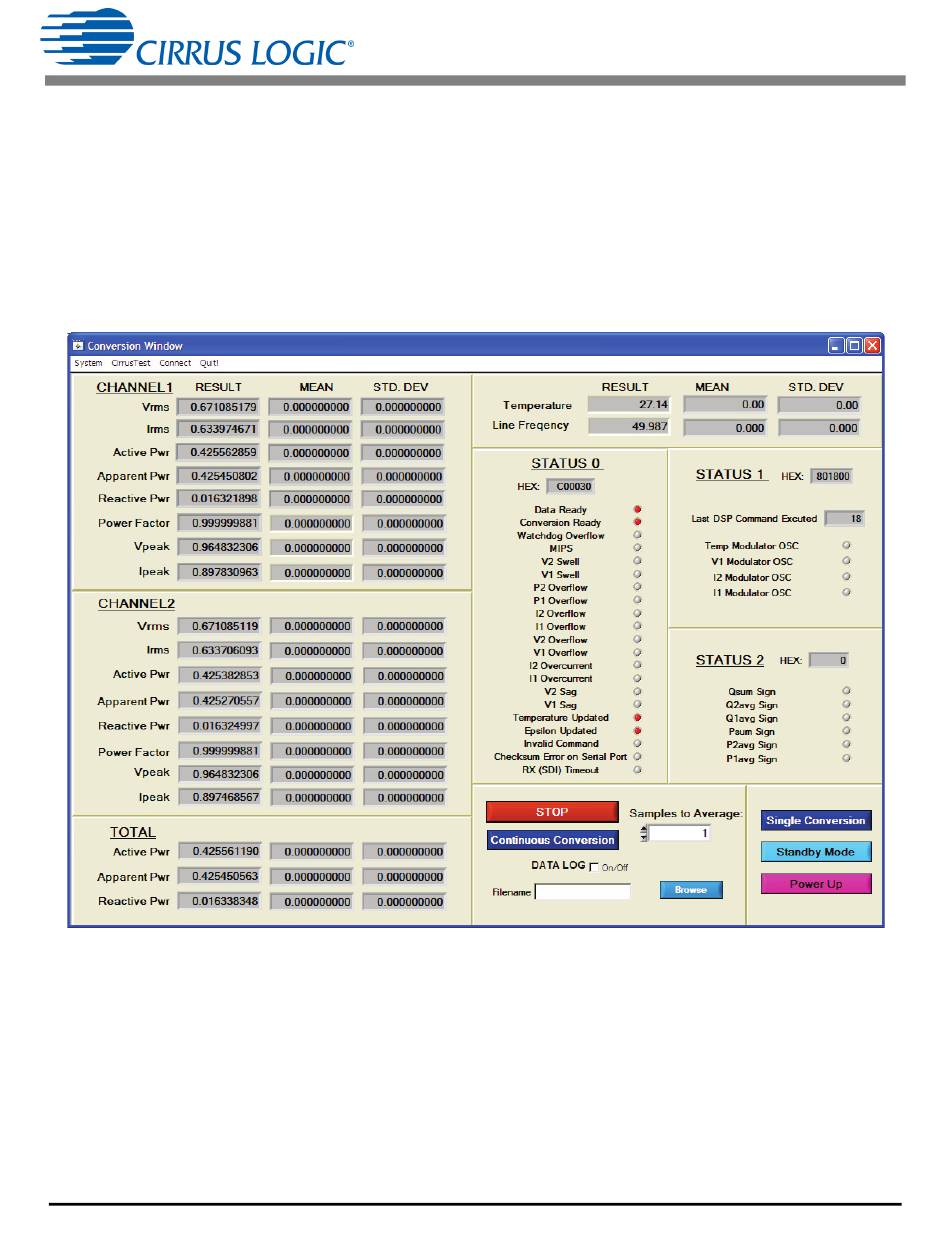Enable the DATA LOG On/Off checkbox
950x1254 pixels.
pyautogui.click(x=594, y=867)
